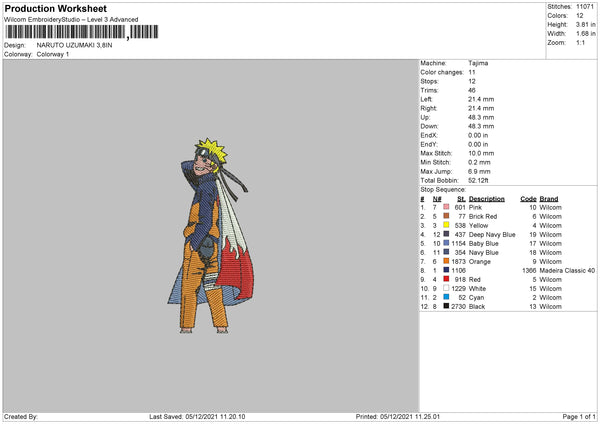Viewport: 600px width, 424px height.
Task: Select the "N#" column header
Action: click(x=437, y=199)
